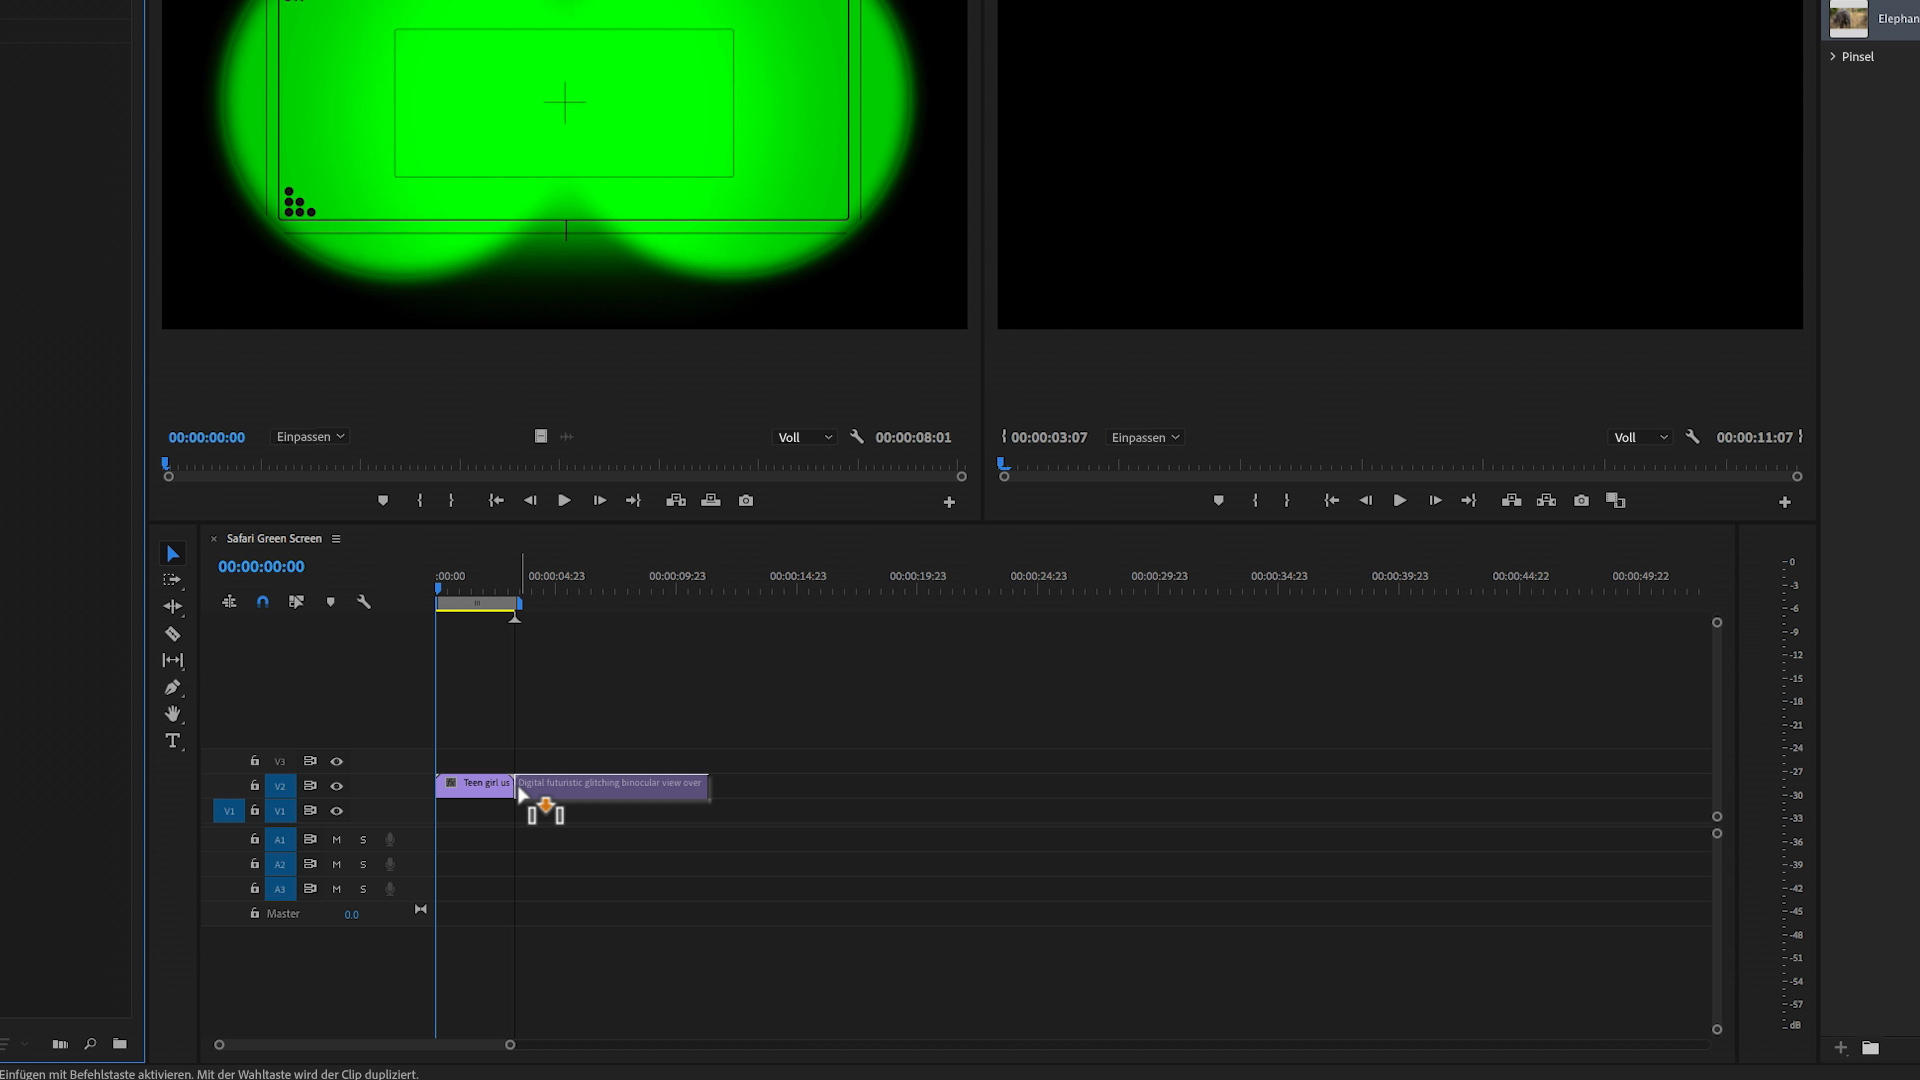Choose the Hand tool
This screenshot has width=1920, height=1080.
coord(173,714)
